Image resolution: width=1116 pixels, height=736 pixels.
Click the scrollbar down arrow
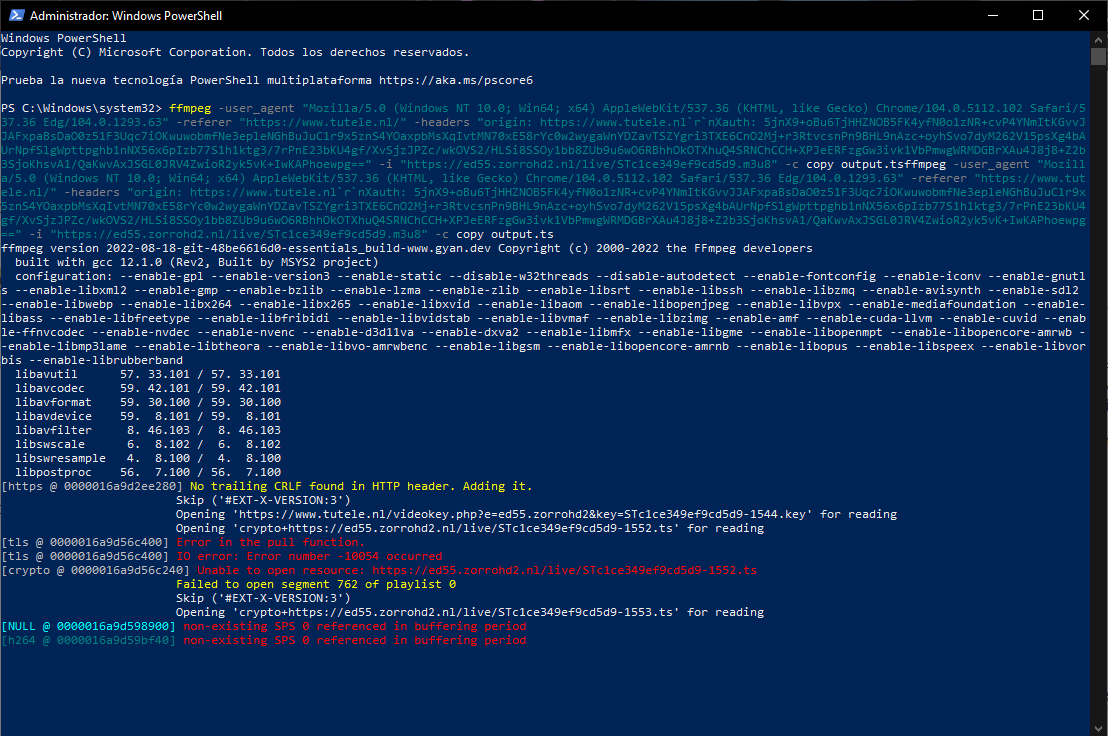point(1099,728)
